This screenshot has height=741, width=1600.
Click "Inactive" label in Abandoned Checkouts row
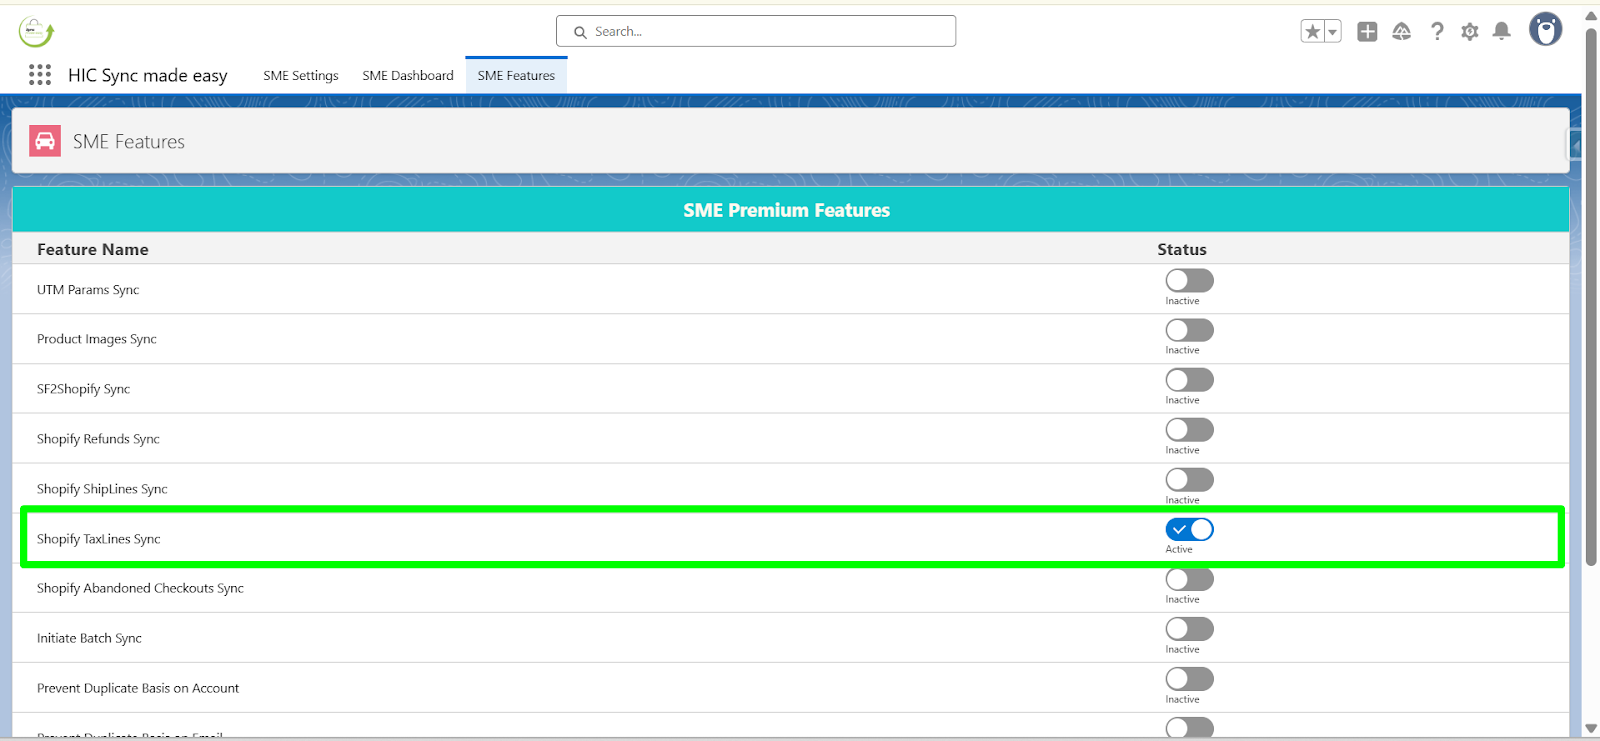pyautogui.click(x=1182, y=599)
